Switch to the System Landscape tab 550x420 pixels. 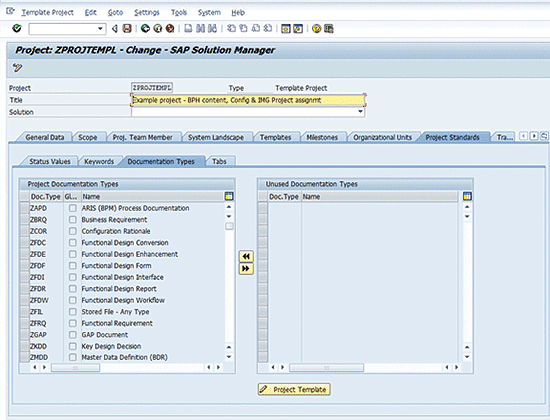click(216, 137)
